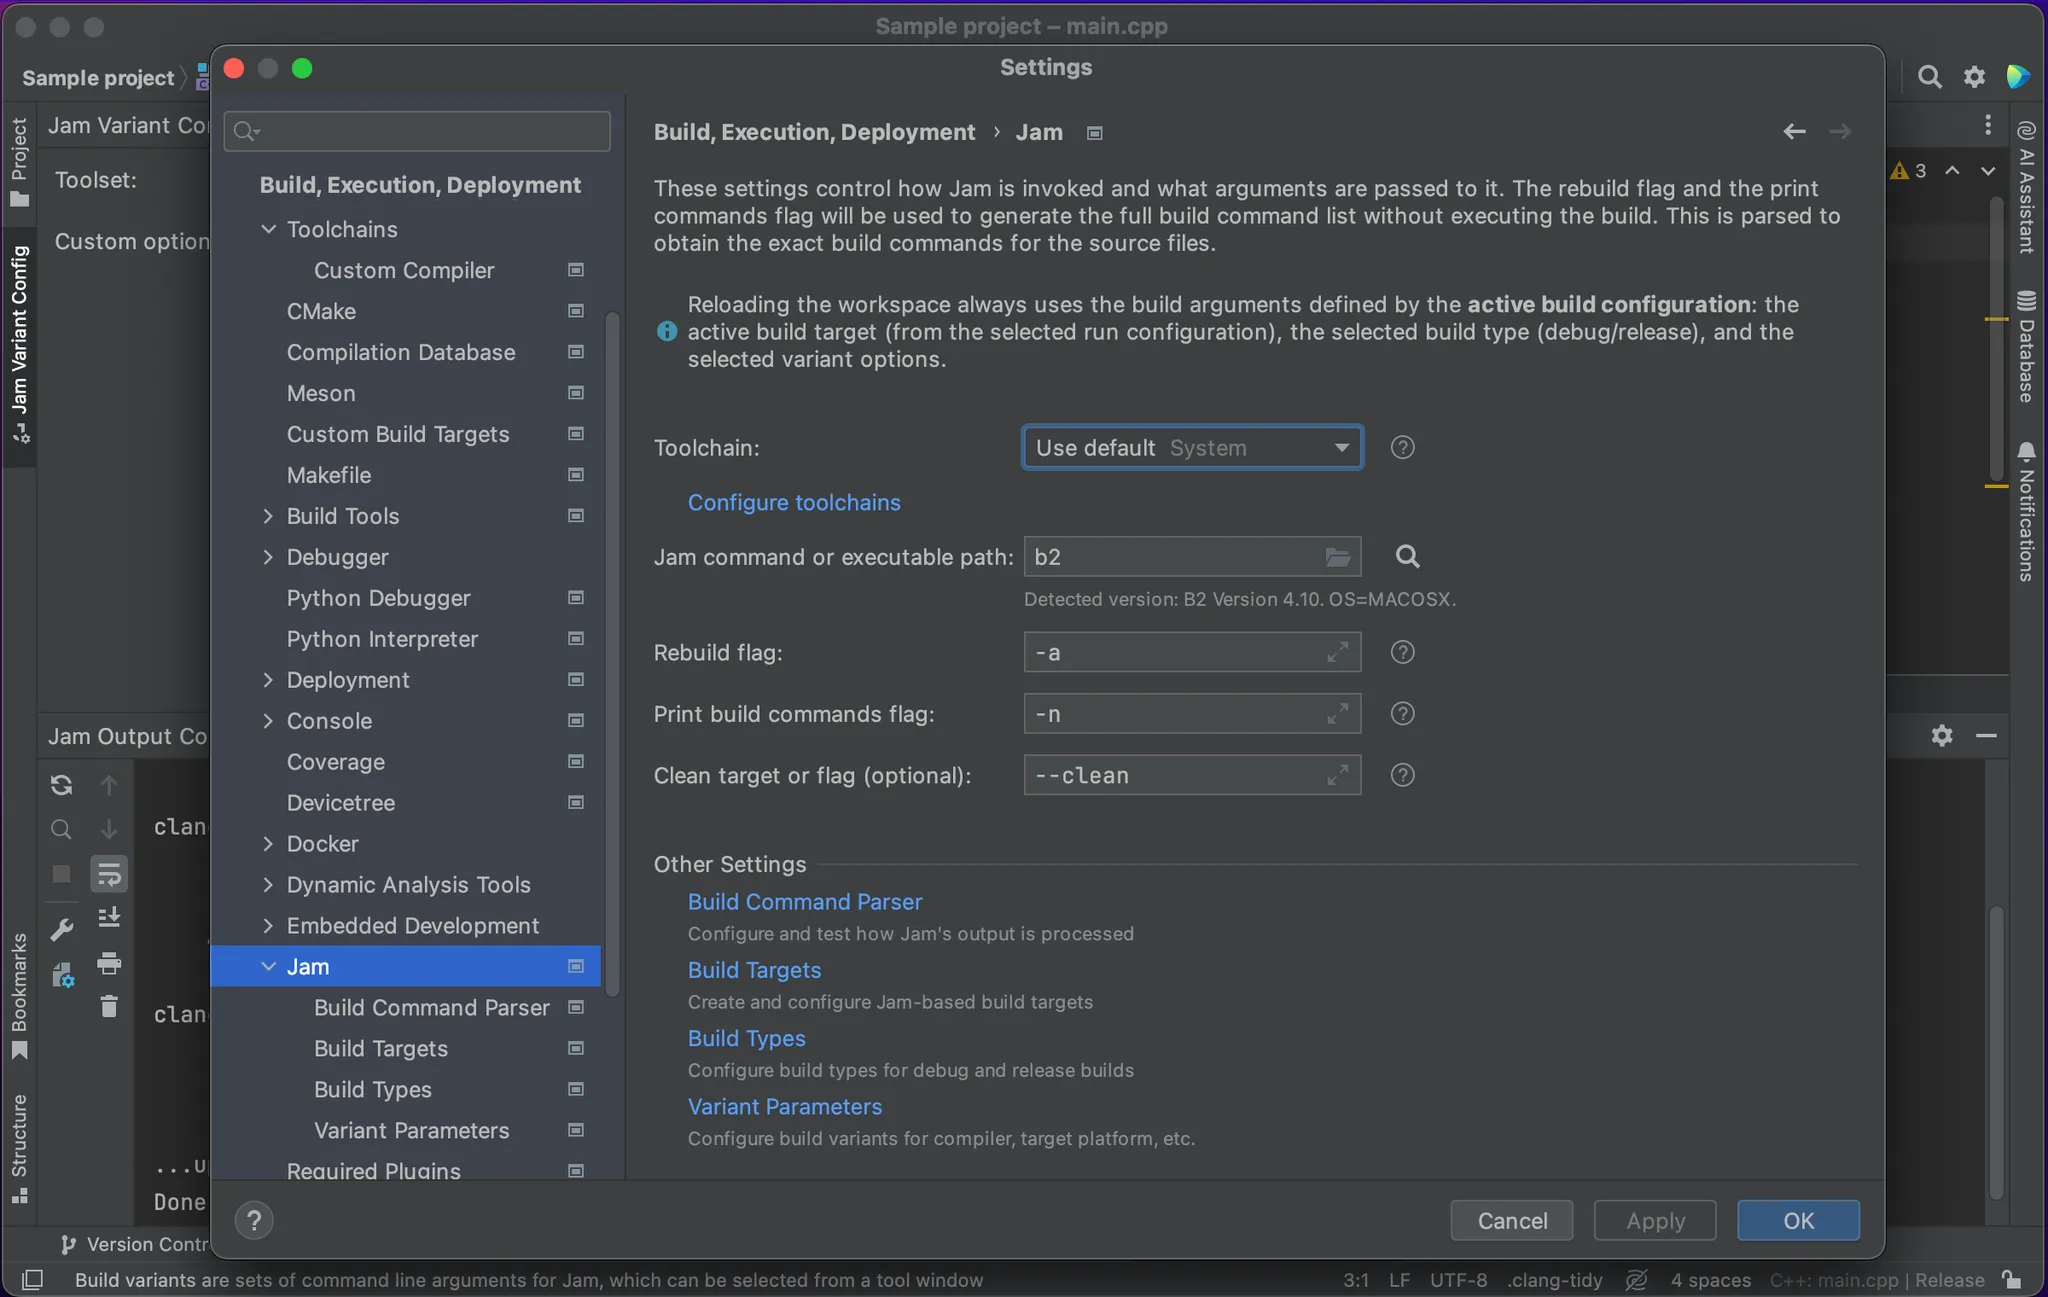Viewport: 2048px width, 1297px height.
Task: Click the .clang-tidy status bar entry
Action: pyautogui.click(x=1555, y=1280)
